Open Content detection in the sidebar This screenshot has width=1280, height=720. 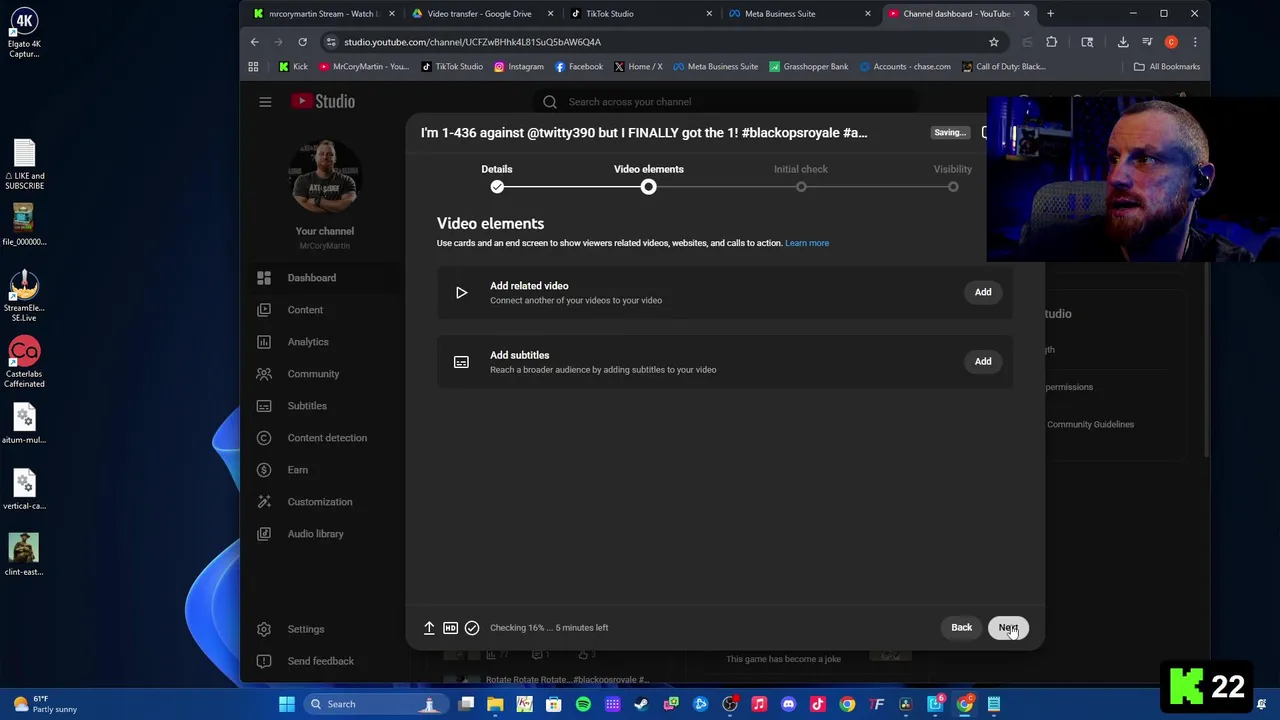pos(327,438)
